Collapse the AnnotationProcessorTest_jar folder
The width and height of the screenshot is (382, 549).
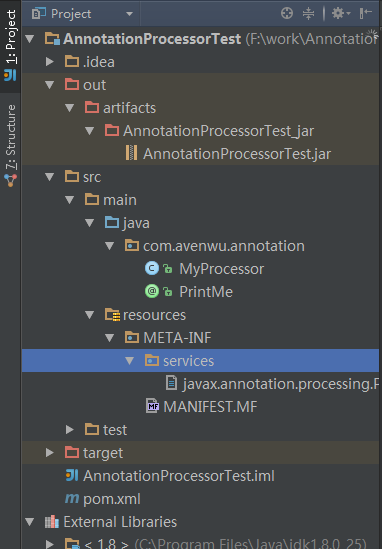point(90,131)
